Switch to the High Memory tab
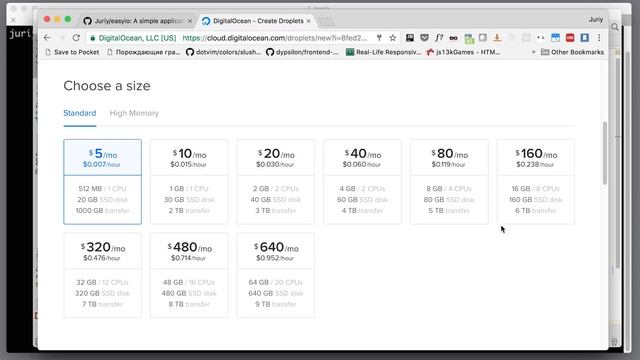The height and width of the screenshot is (360, 640). point(134,113)
